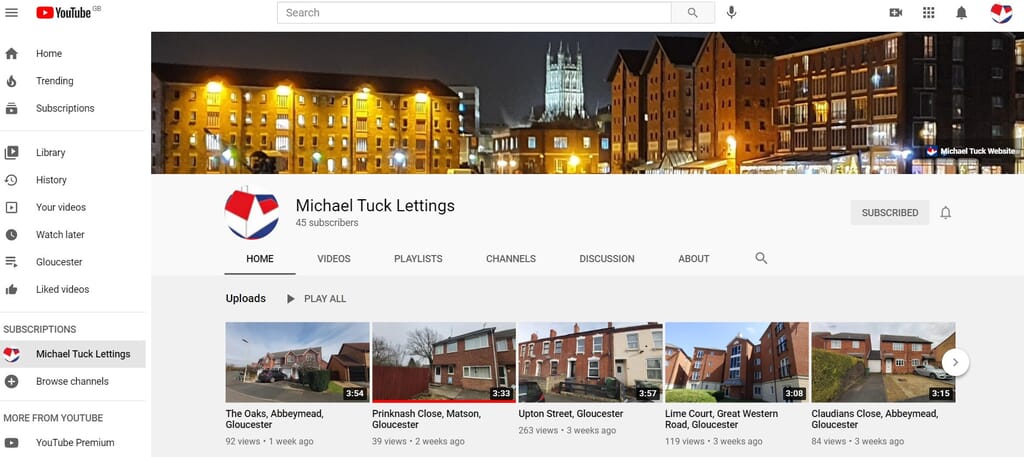Click Upton Street, Gloucester title
The image size is (1024, 457).
coord(571,414)
